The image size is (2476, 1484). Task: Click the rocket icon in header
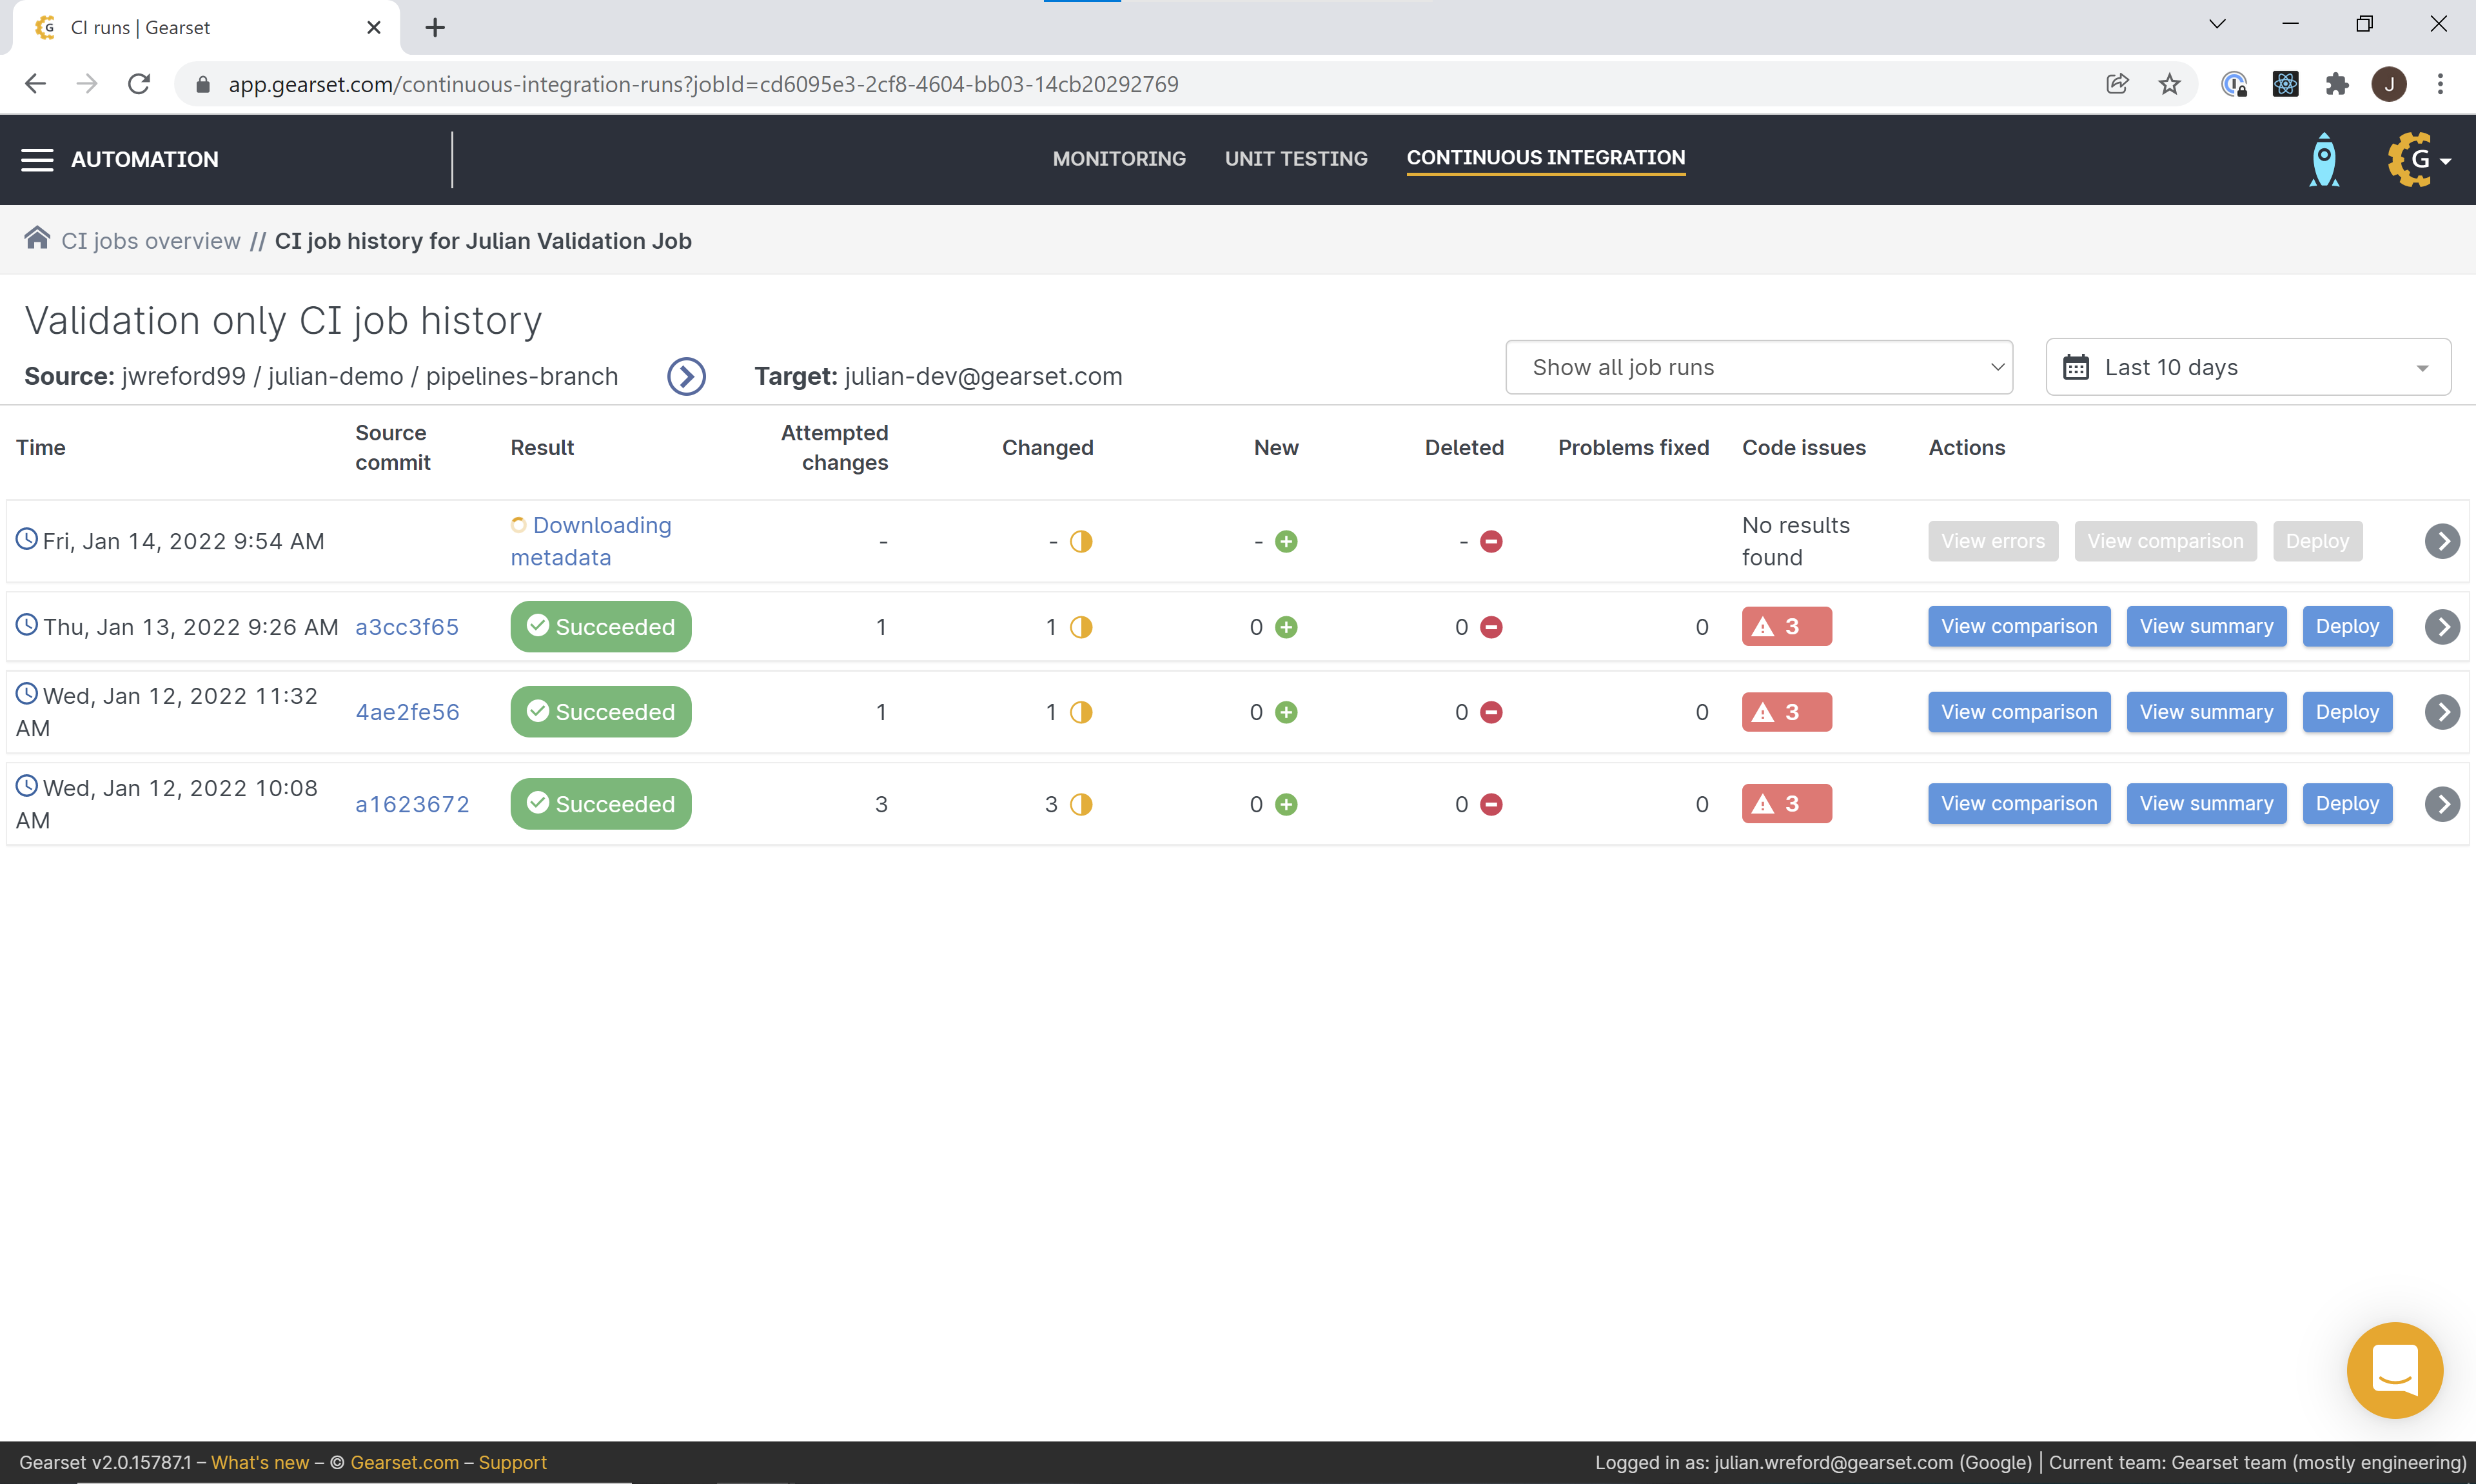pos(2324,159)
